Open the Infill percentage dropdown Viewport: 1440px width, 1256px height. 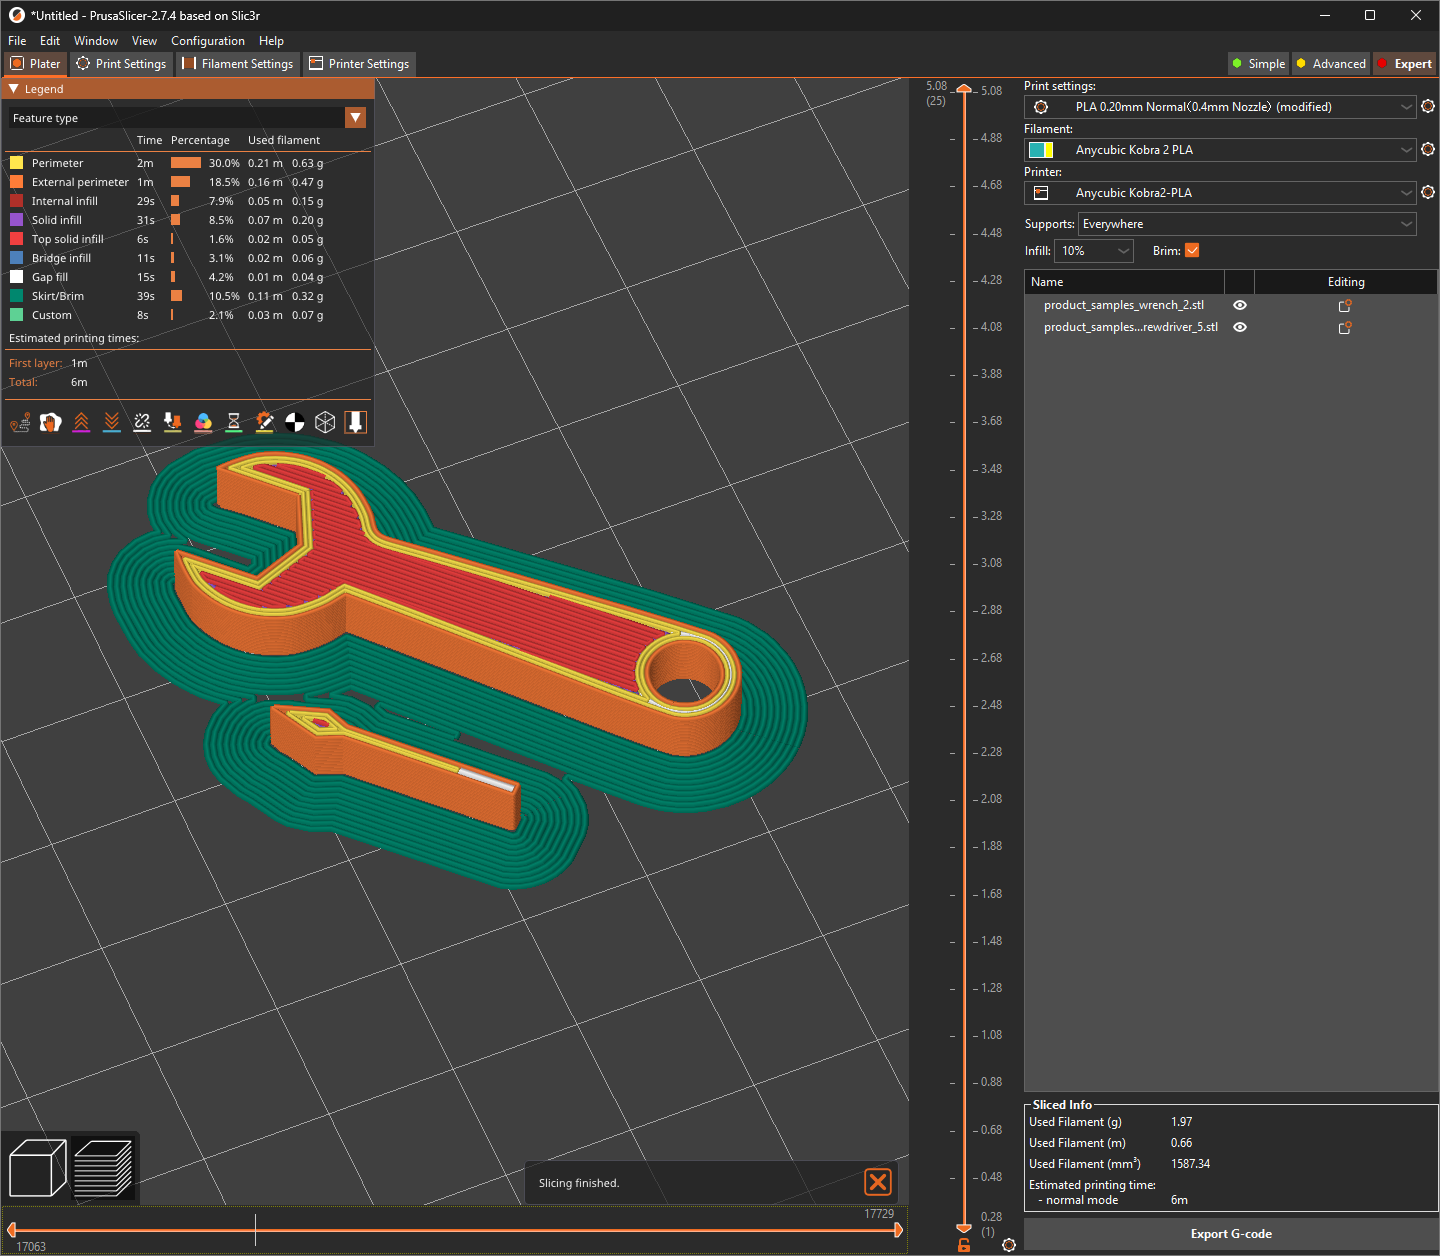click(x=1094, y=251)
